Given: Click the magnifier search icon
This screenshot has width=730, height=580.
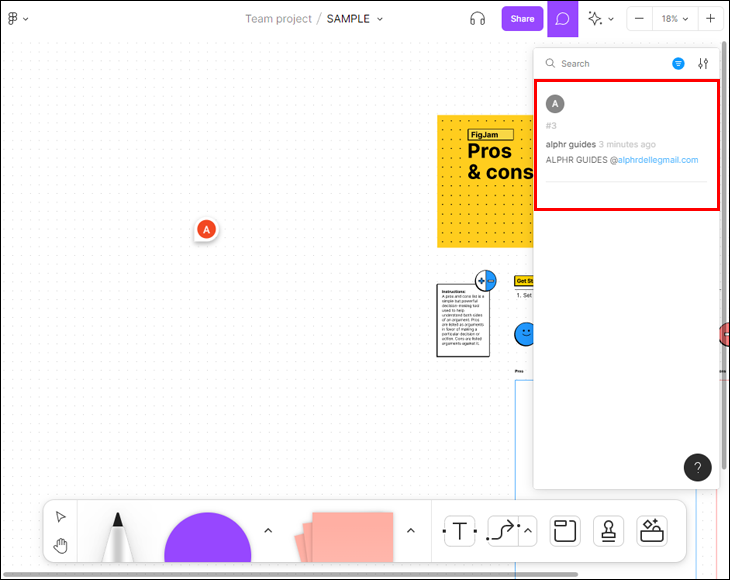Looking at the screenshot, I should click(x=550, y=63).
